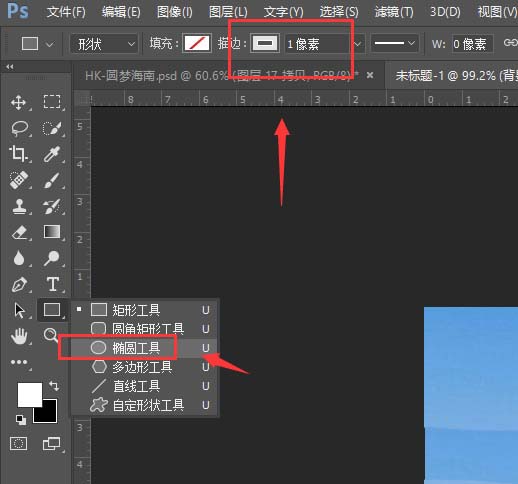Open the stroke width dropdown arrow
Viewport: 518px width, 484px height.
[x=358, y=44]
